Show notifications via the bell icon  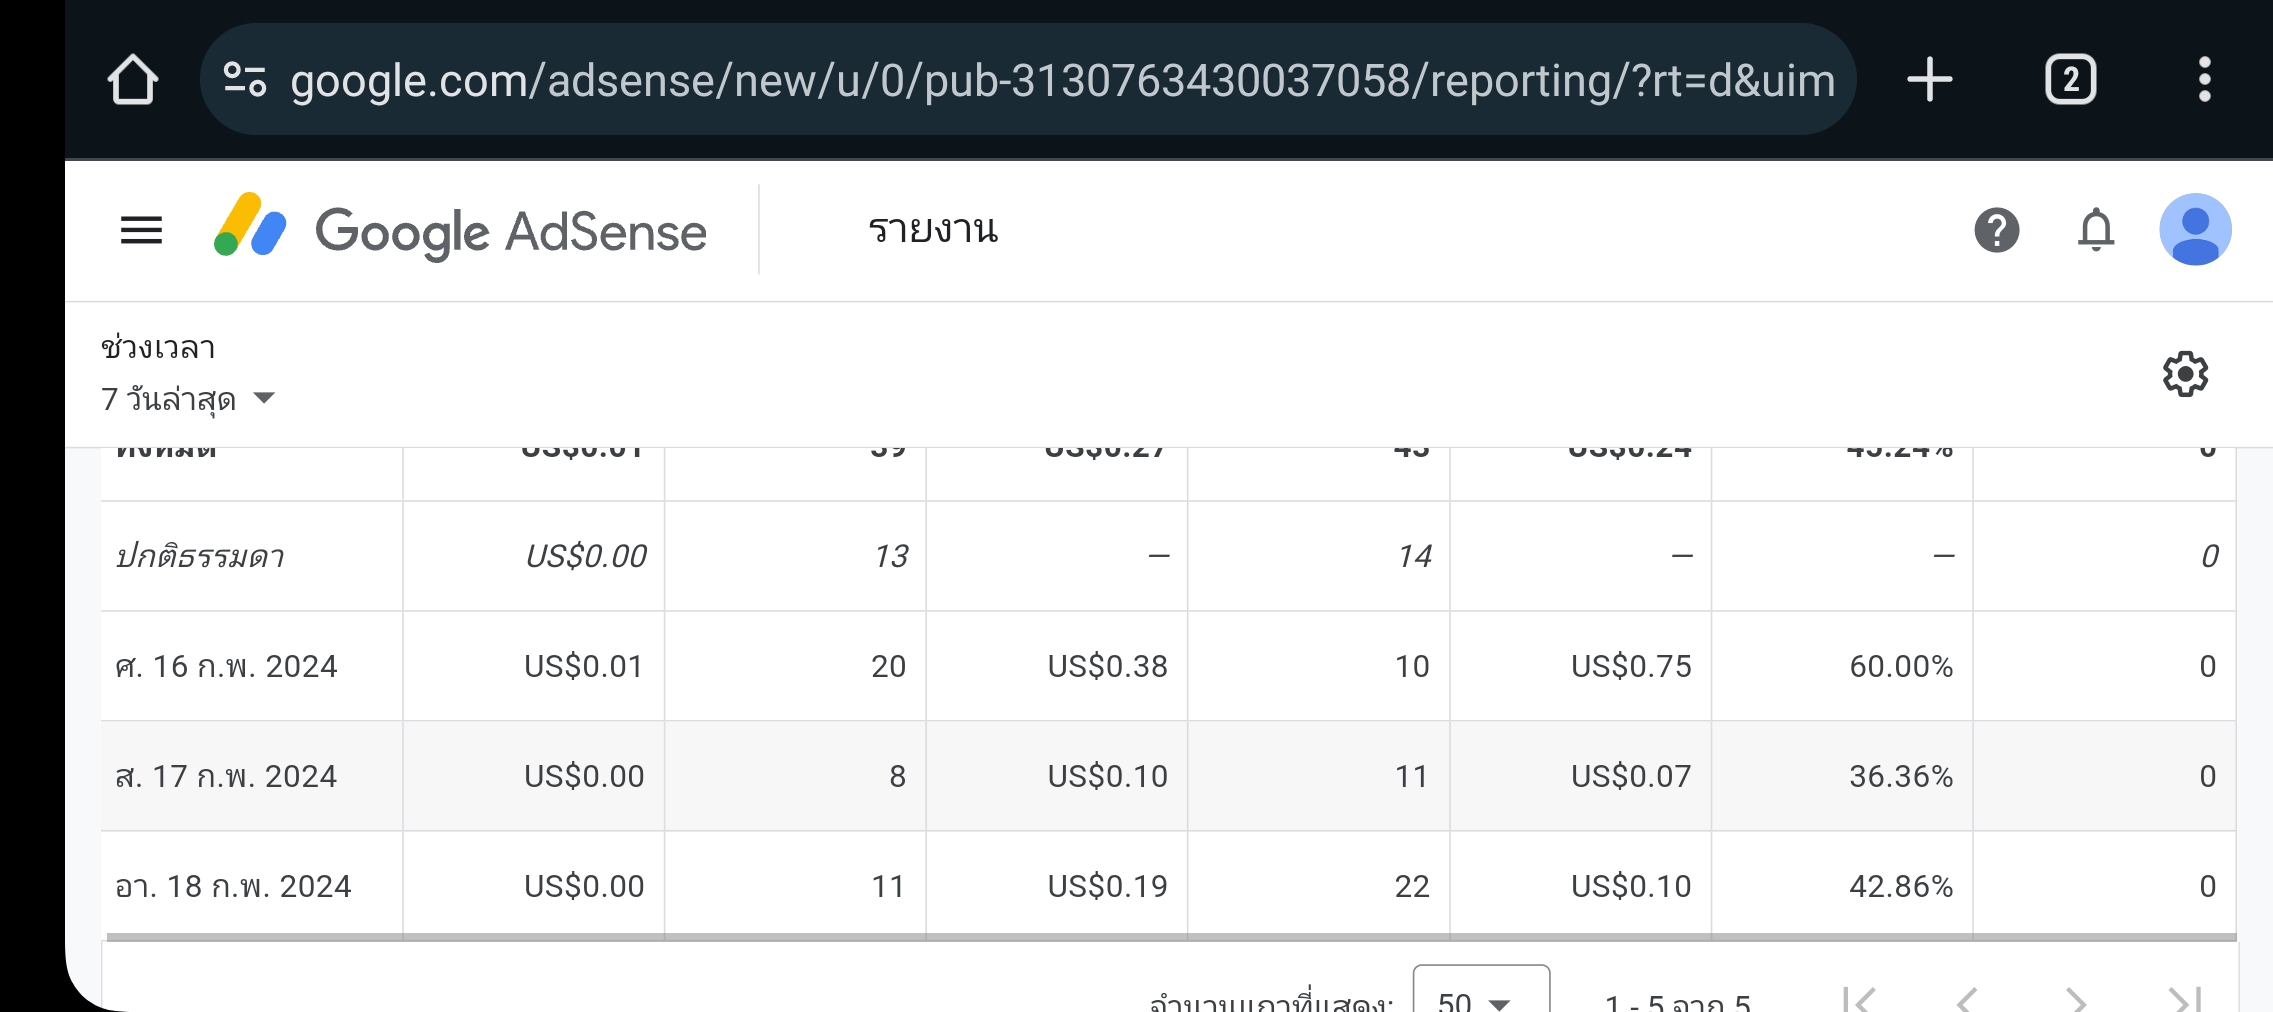click(2095, 231)
